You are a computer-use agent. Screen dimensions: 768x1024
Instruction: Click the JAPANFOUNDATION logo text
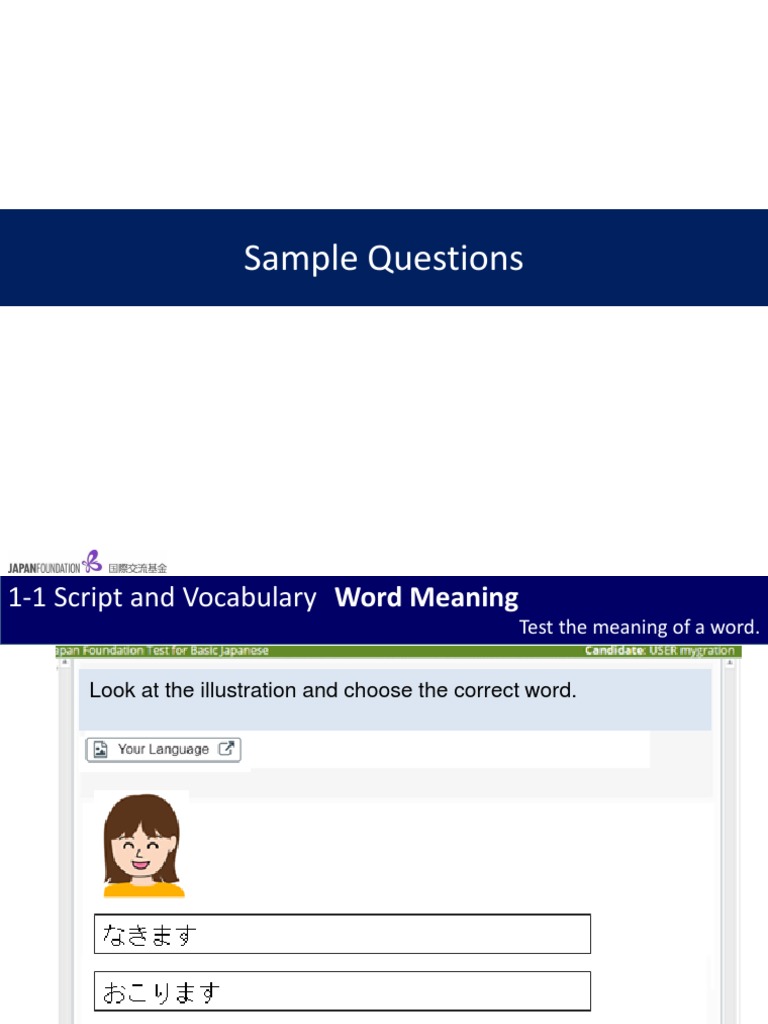pyautogui.click(x=44, y=567)
